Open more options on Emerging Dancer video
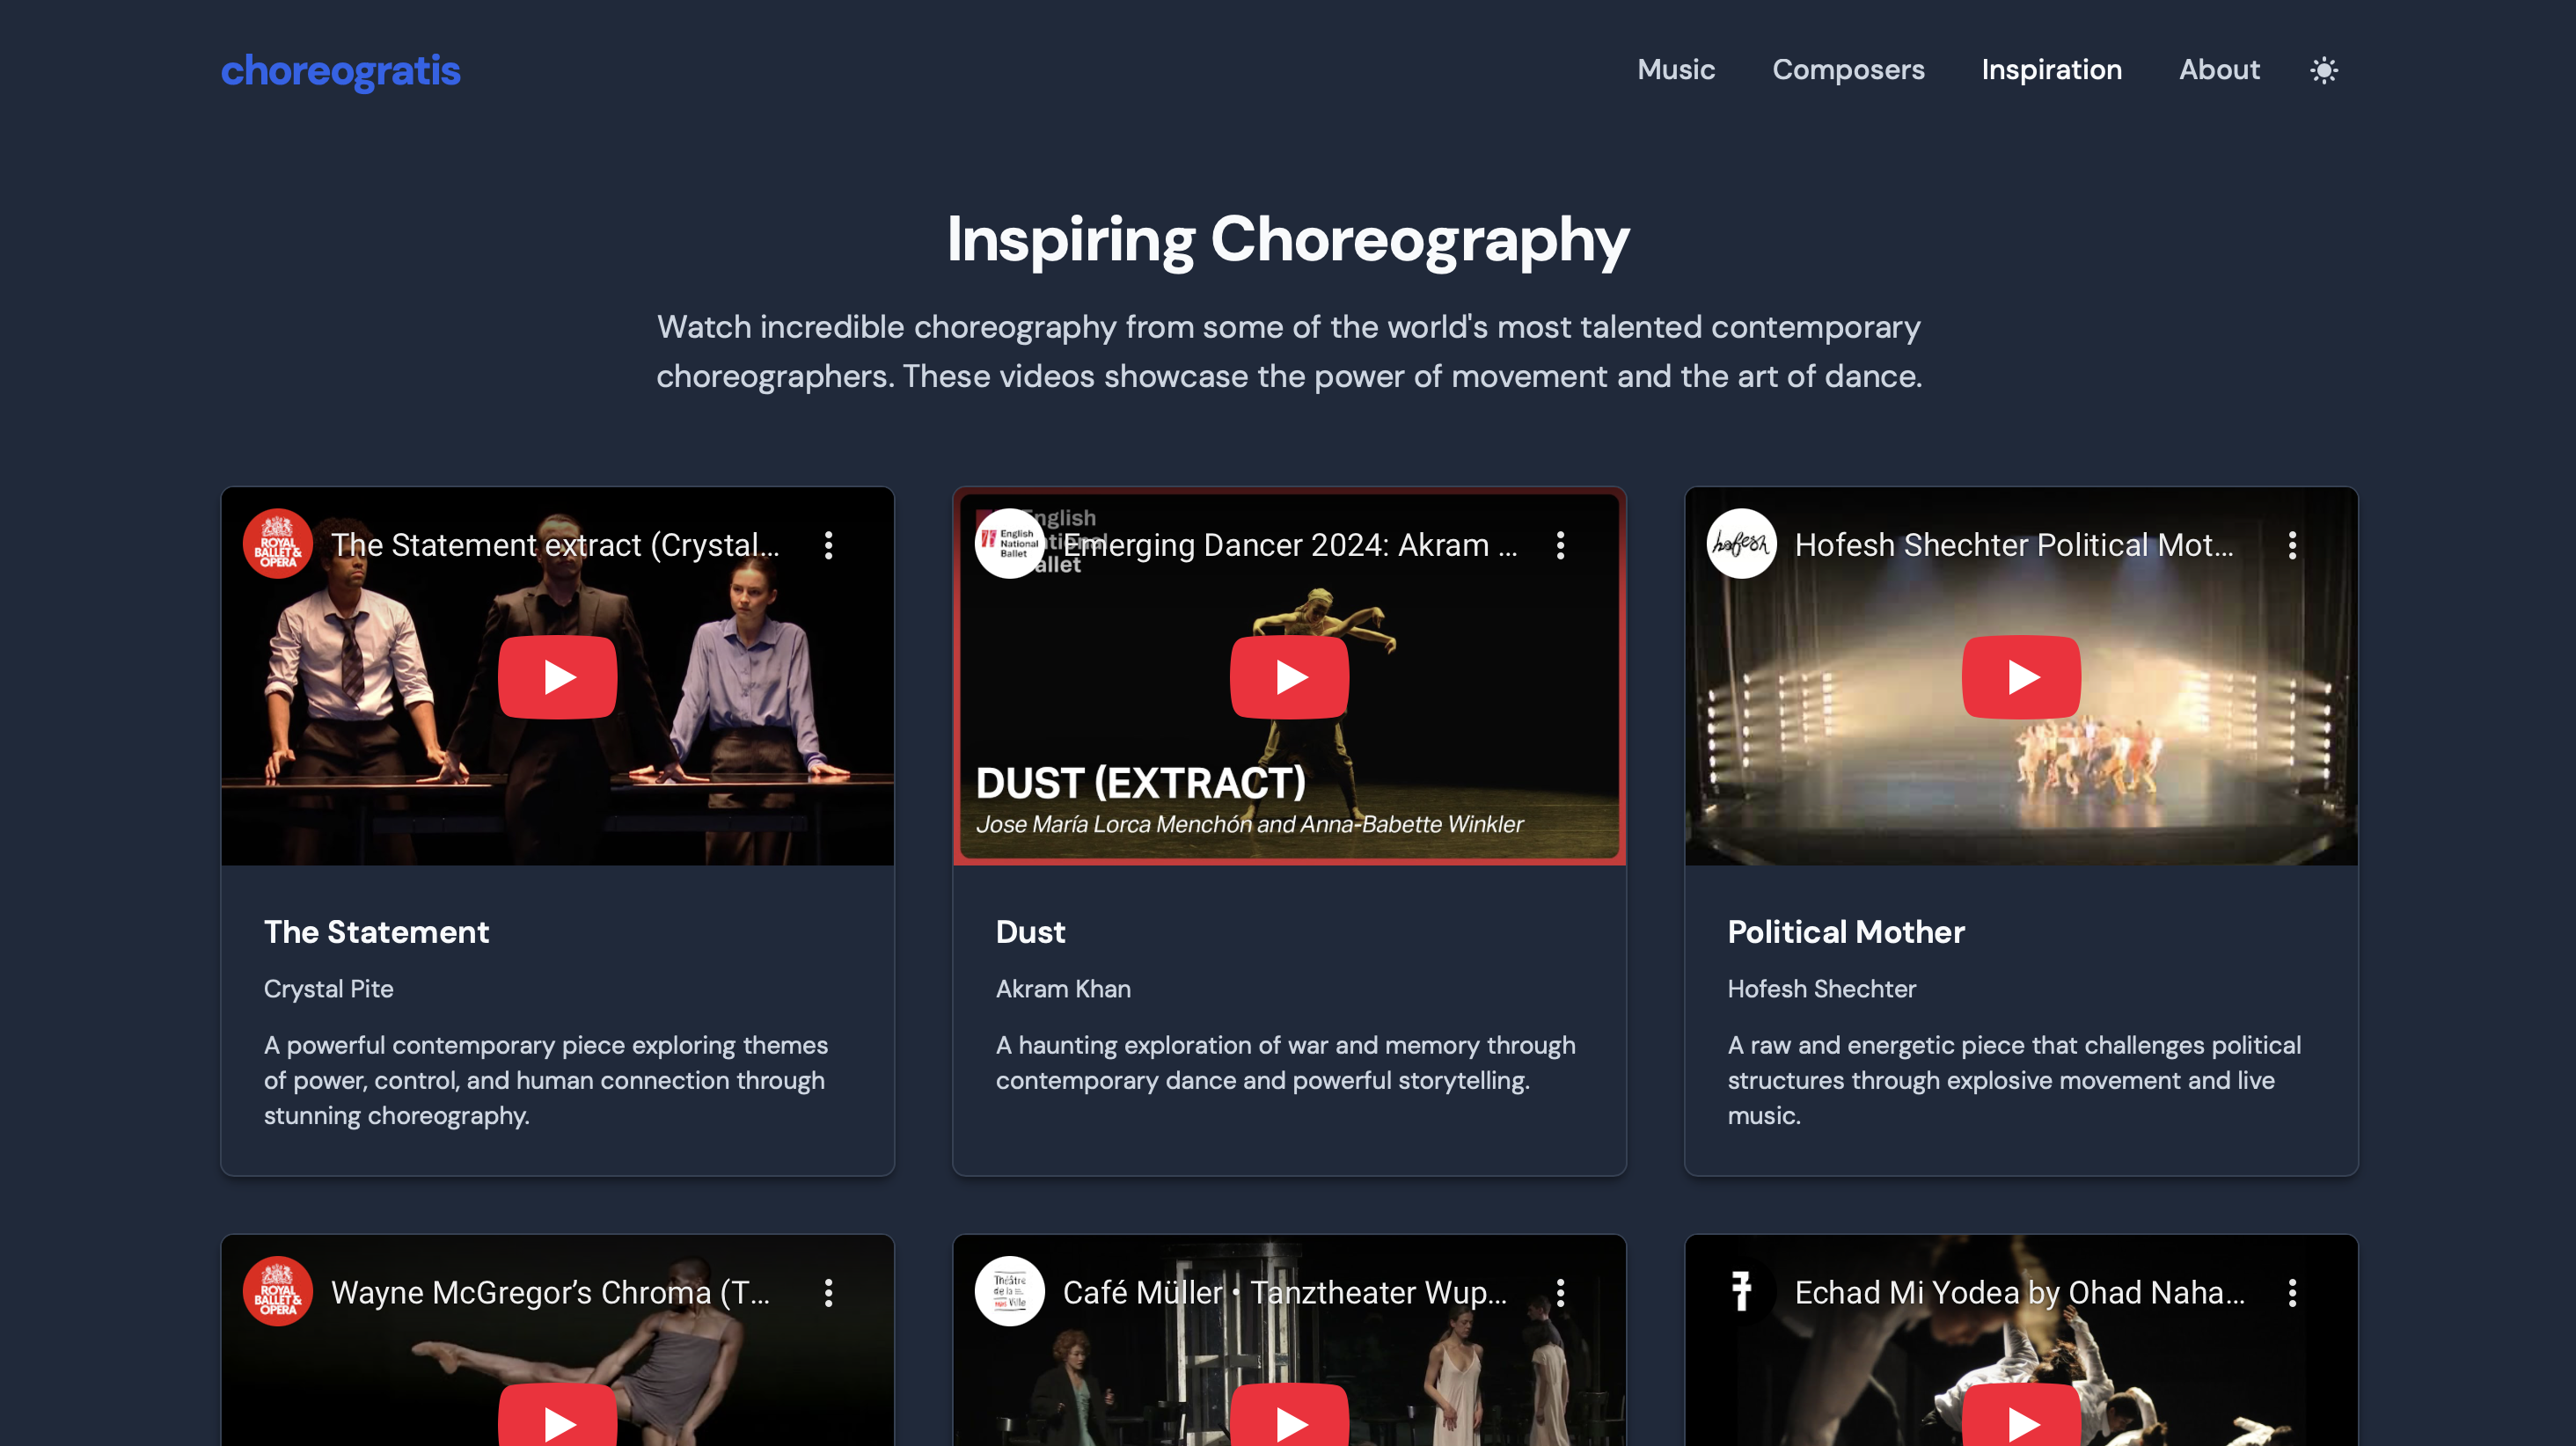This screenshot has width=2576, height=1446. click(x=1560, y=545)
